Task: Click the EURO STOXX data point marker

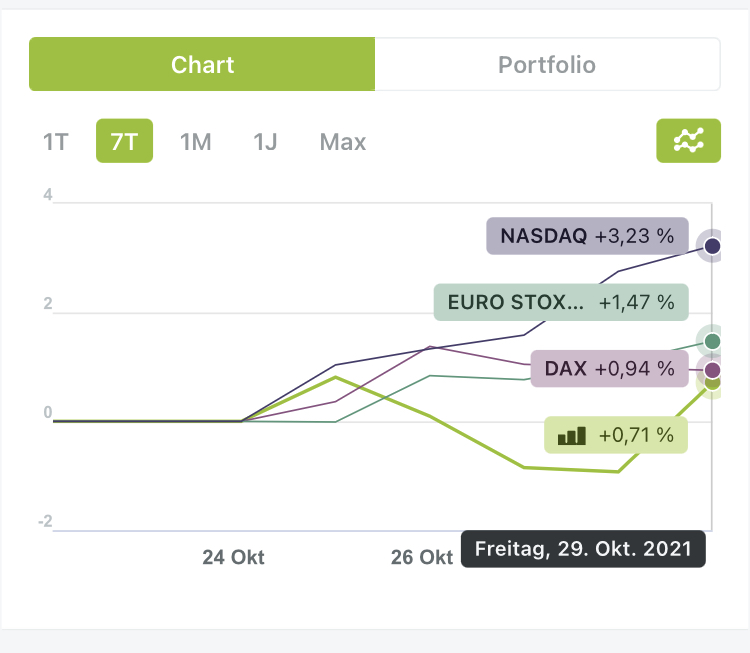Action: point(712,342)
